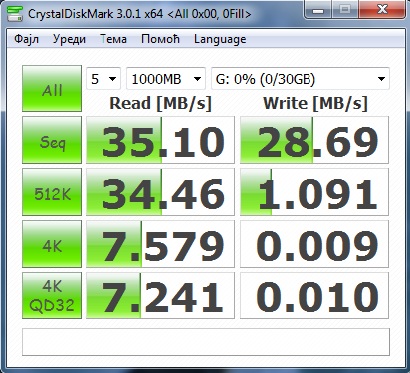Open the 1000MB test size dropdown

(166, 79)
